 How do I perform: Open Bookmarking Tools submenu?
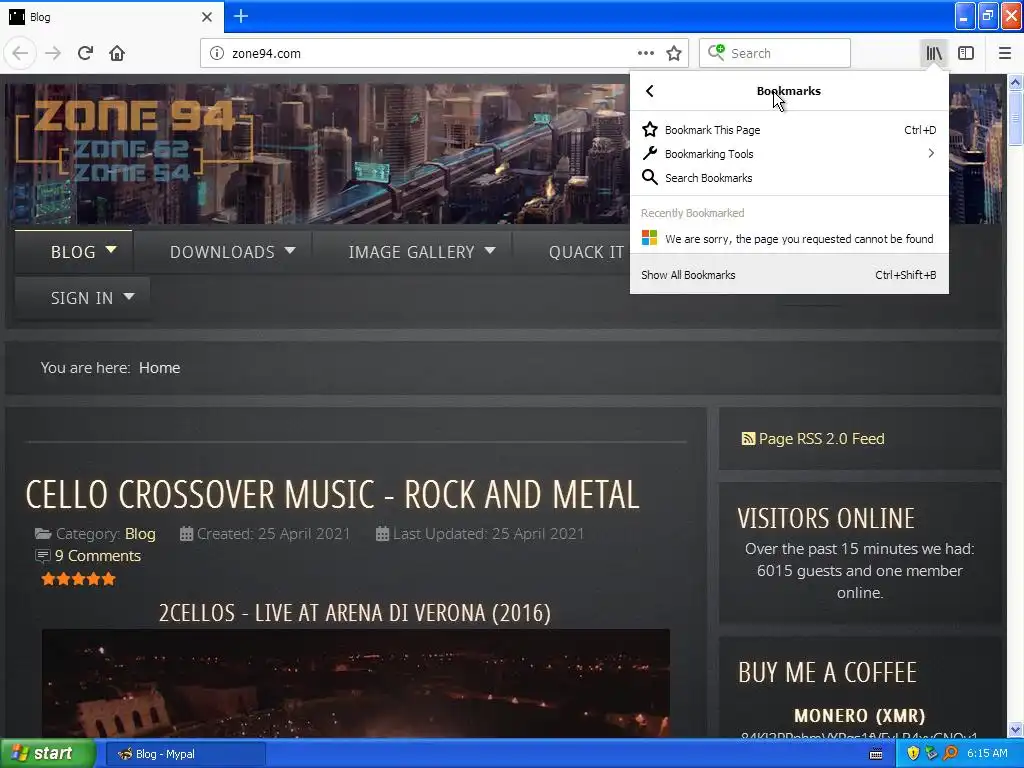coord(789,154)
